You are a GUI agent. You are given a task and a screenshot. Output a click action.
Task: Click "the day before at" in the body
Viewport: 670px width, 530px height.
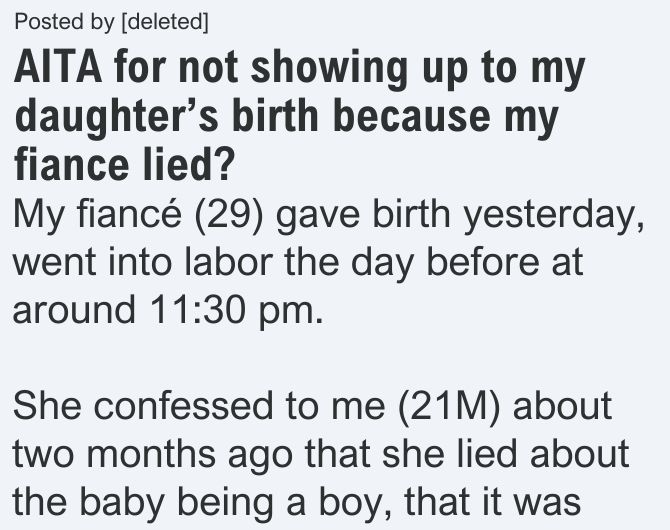pyautogui.click(x=433, y=262)
